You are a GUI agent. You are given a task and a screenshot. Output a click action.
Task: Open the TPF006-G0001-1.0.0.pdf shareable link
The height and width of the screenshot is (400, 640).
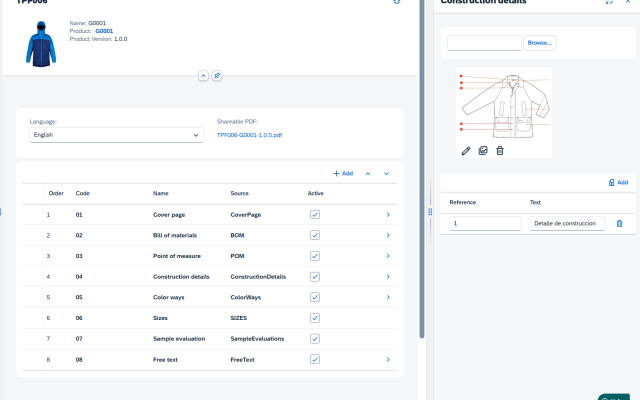(x=250, y=134)
